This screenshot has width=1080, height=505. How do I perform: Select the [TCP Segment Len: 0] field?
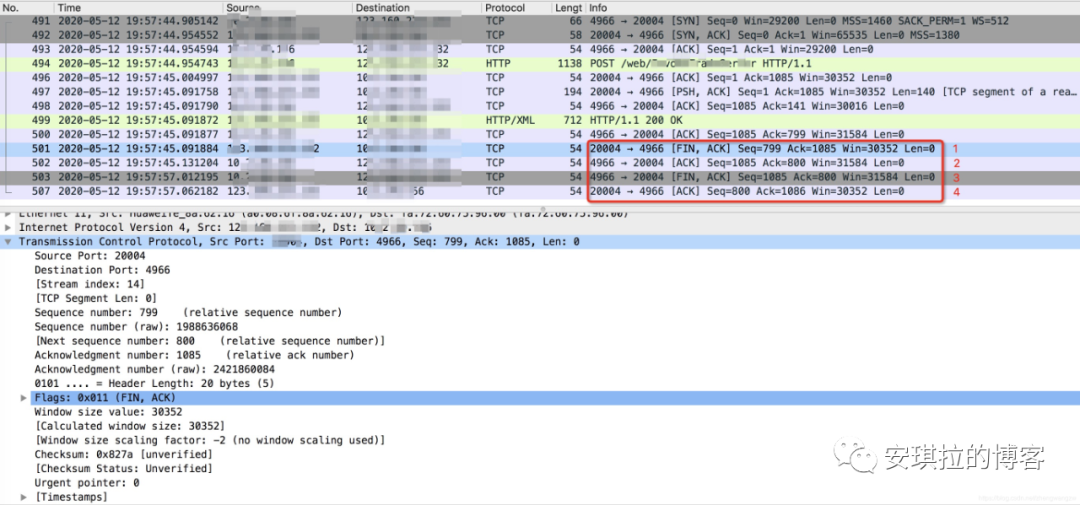[x=96, y=298]
